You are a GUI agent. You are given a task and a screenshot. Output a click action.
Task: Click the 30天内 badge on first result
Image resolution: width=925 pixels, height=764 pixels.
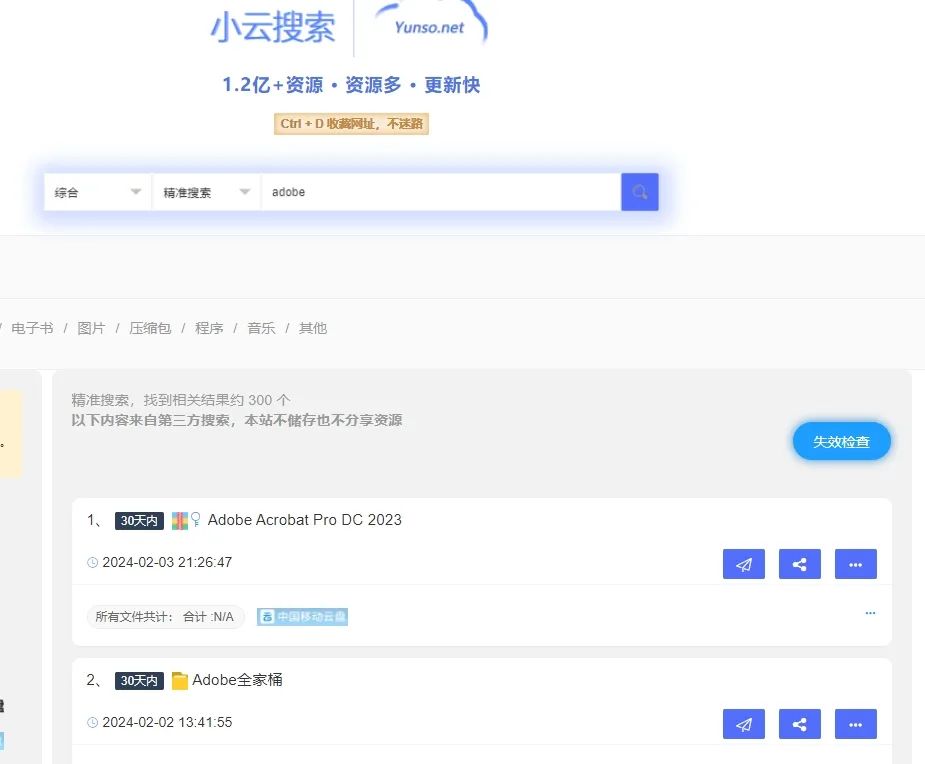[x=139, y=520]
